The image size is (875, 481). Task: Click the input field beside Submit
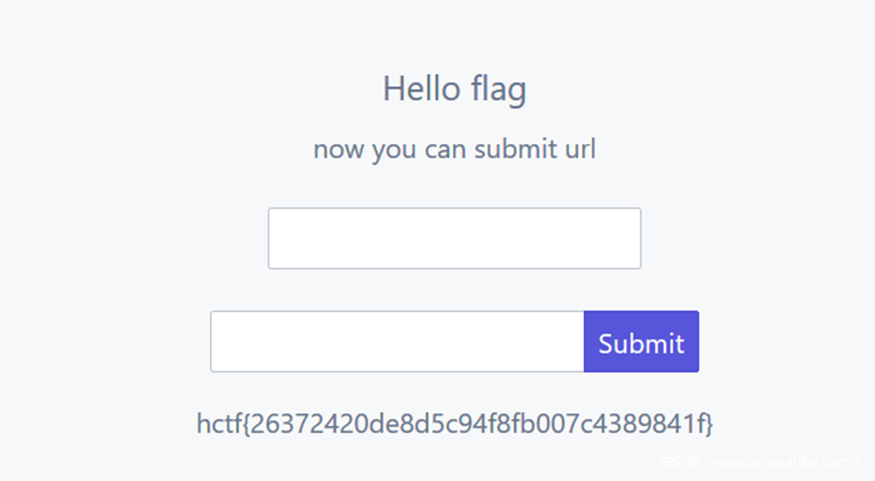coord(397,342)
